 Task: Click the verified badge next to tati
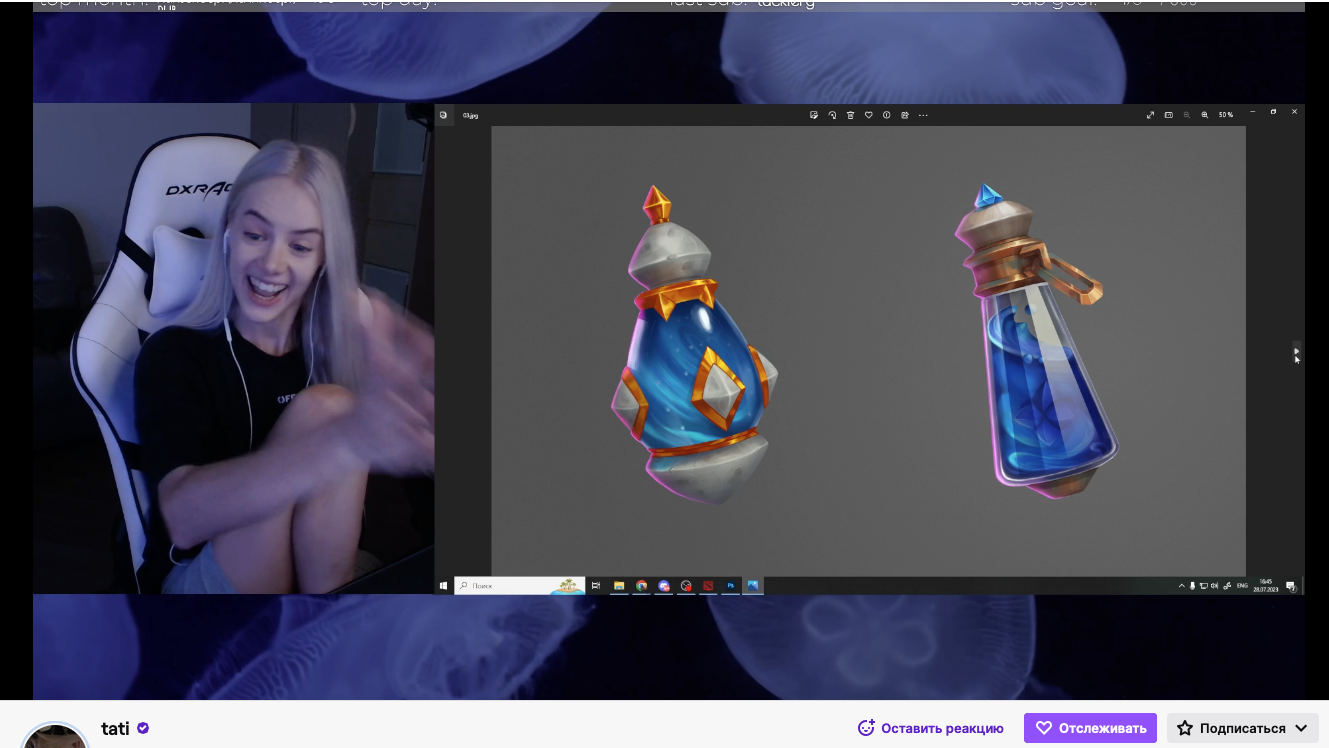coord(143,728)
